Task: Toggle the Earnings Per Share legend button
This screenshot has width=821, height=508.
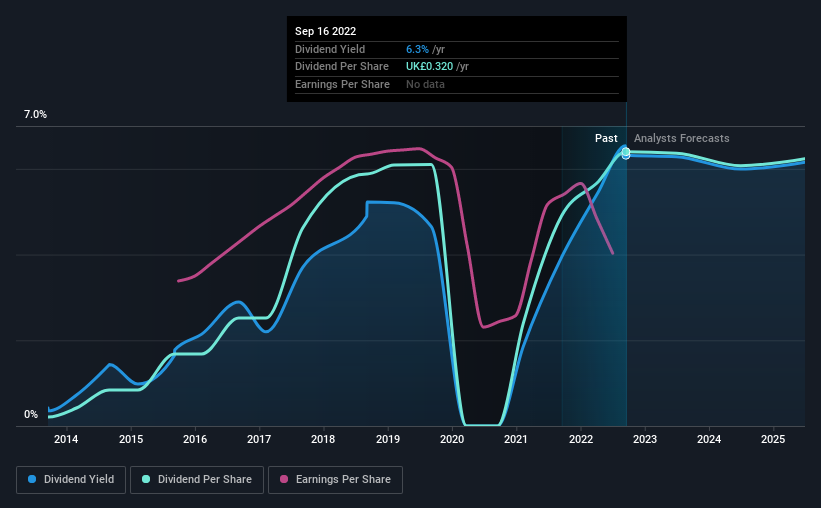Action: (335, 480)
